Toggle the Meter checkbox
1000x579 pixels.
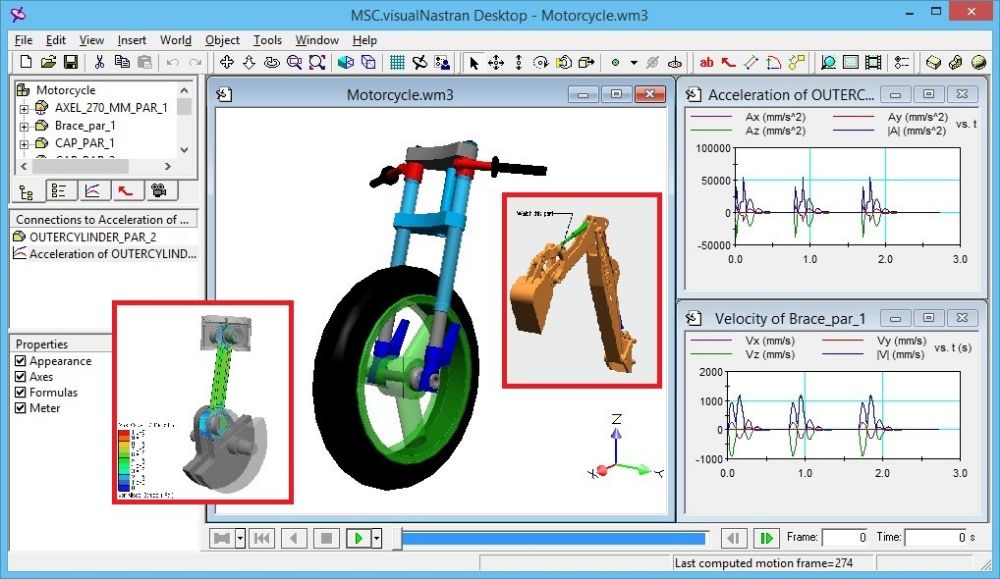(20, 408)
